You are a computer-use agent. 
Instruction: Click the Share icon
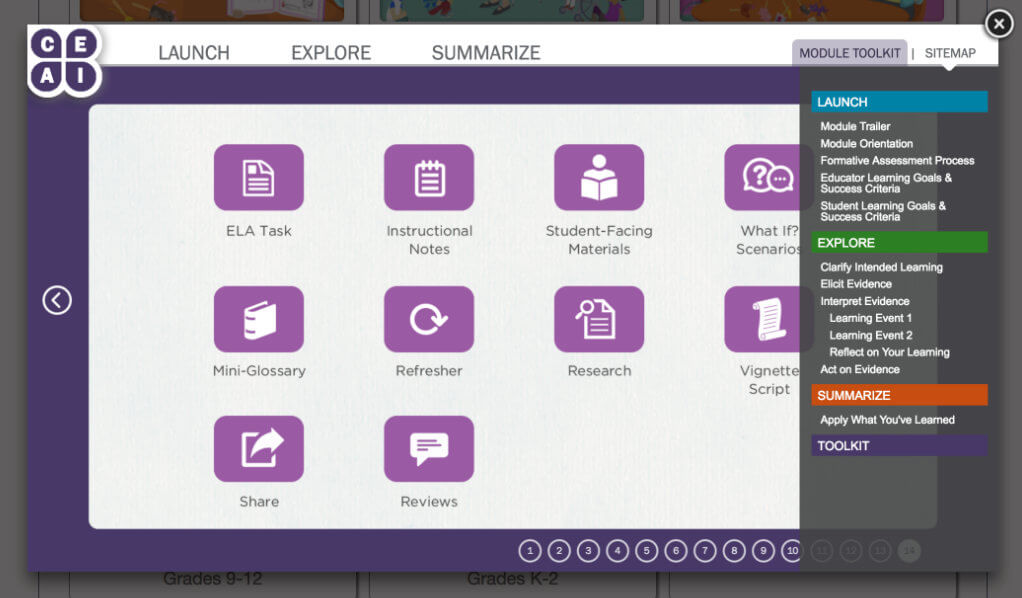coord(258,449)
